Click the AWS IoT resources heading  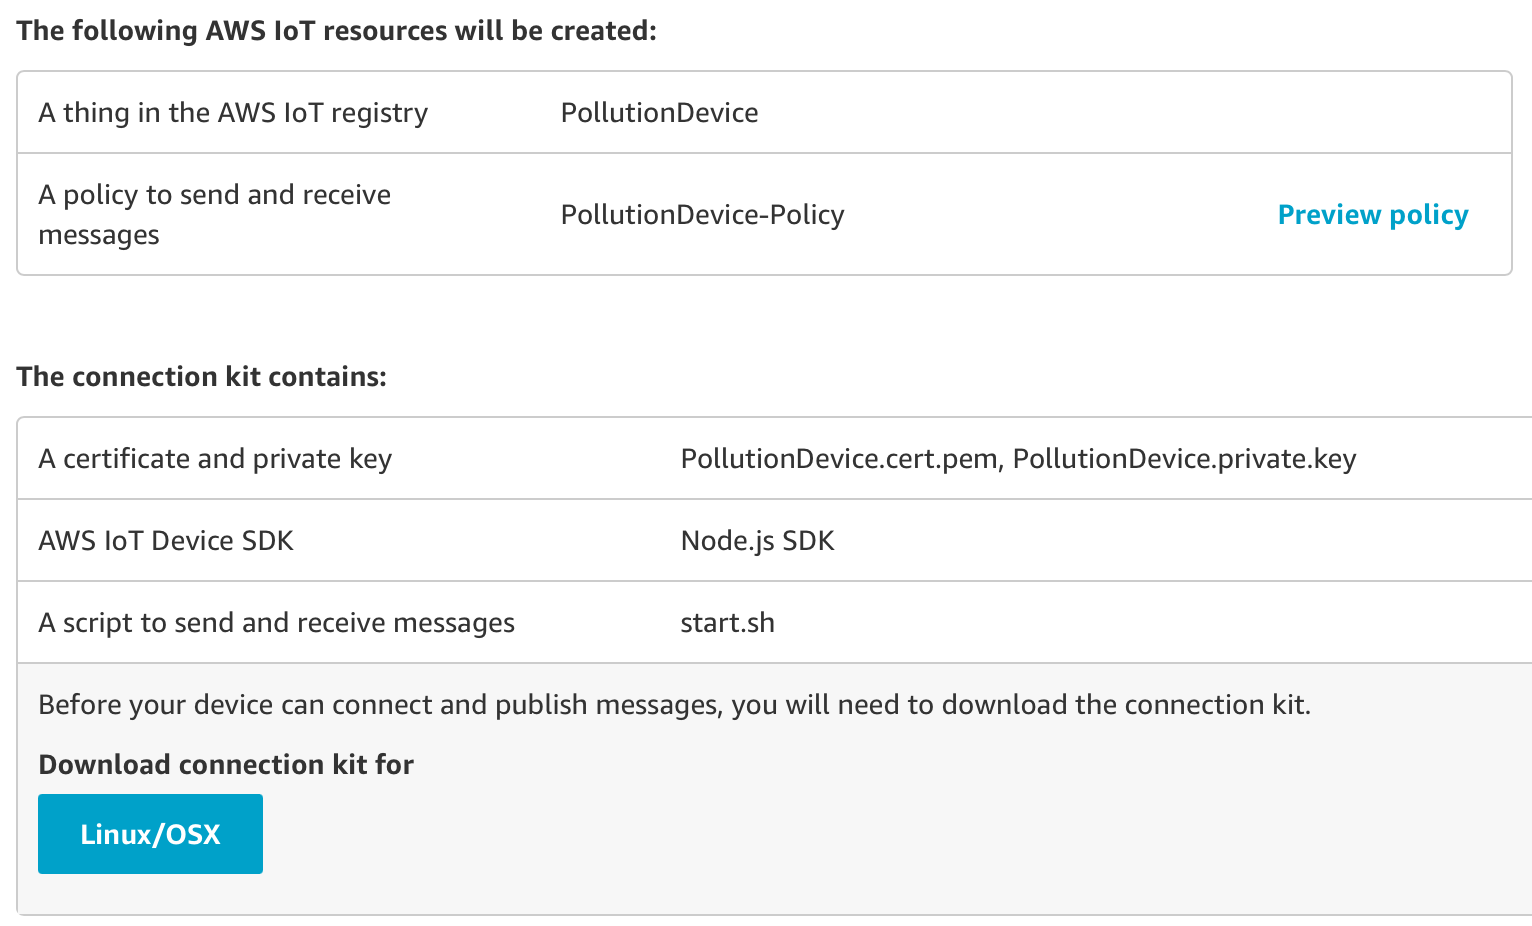(336, 31)
